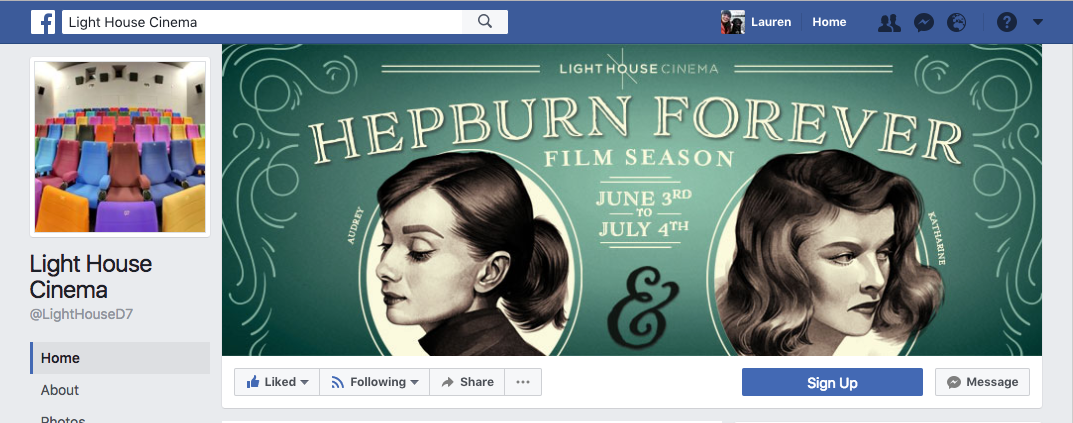Open the cinema seats profile picture

(x=120, y=147)
